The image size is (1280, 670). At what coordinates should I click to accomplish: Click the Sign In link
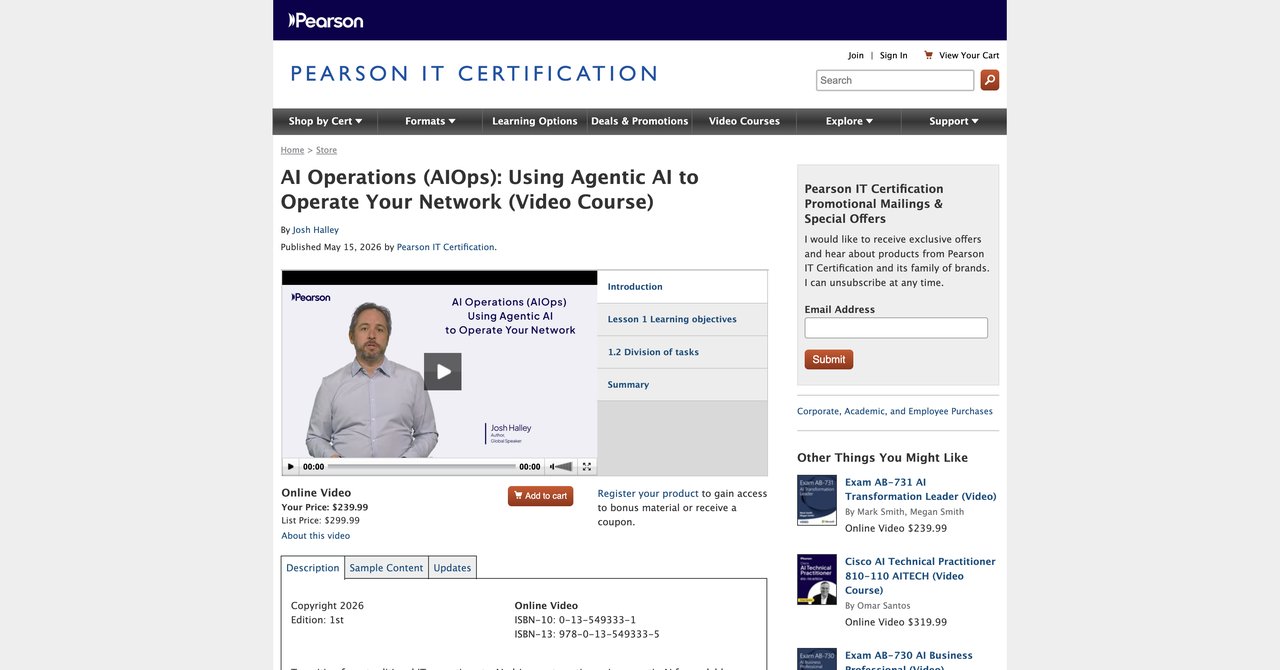[894, 55]
